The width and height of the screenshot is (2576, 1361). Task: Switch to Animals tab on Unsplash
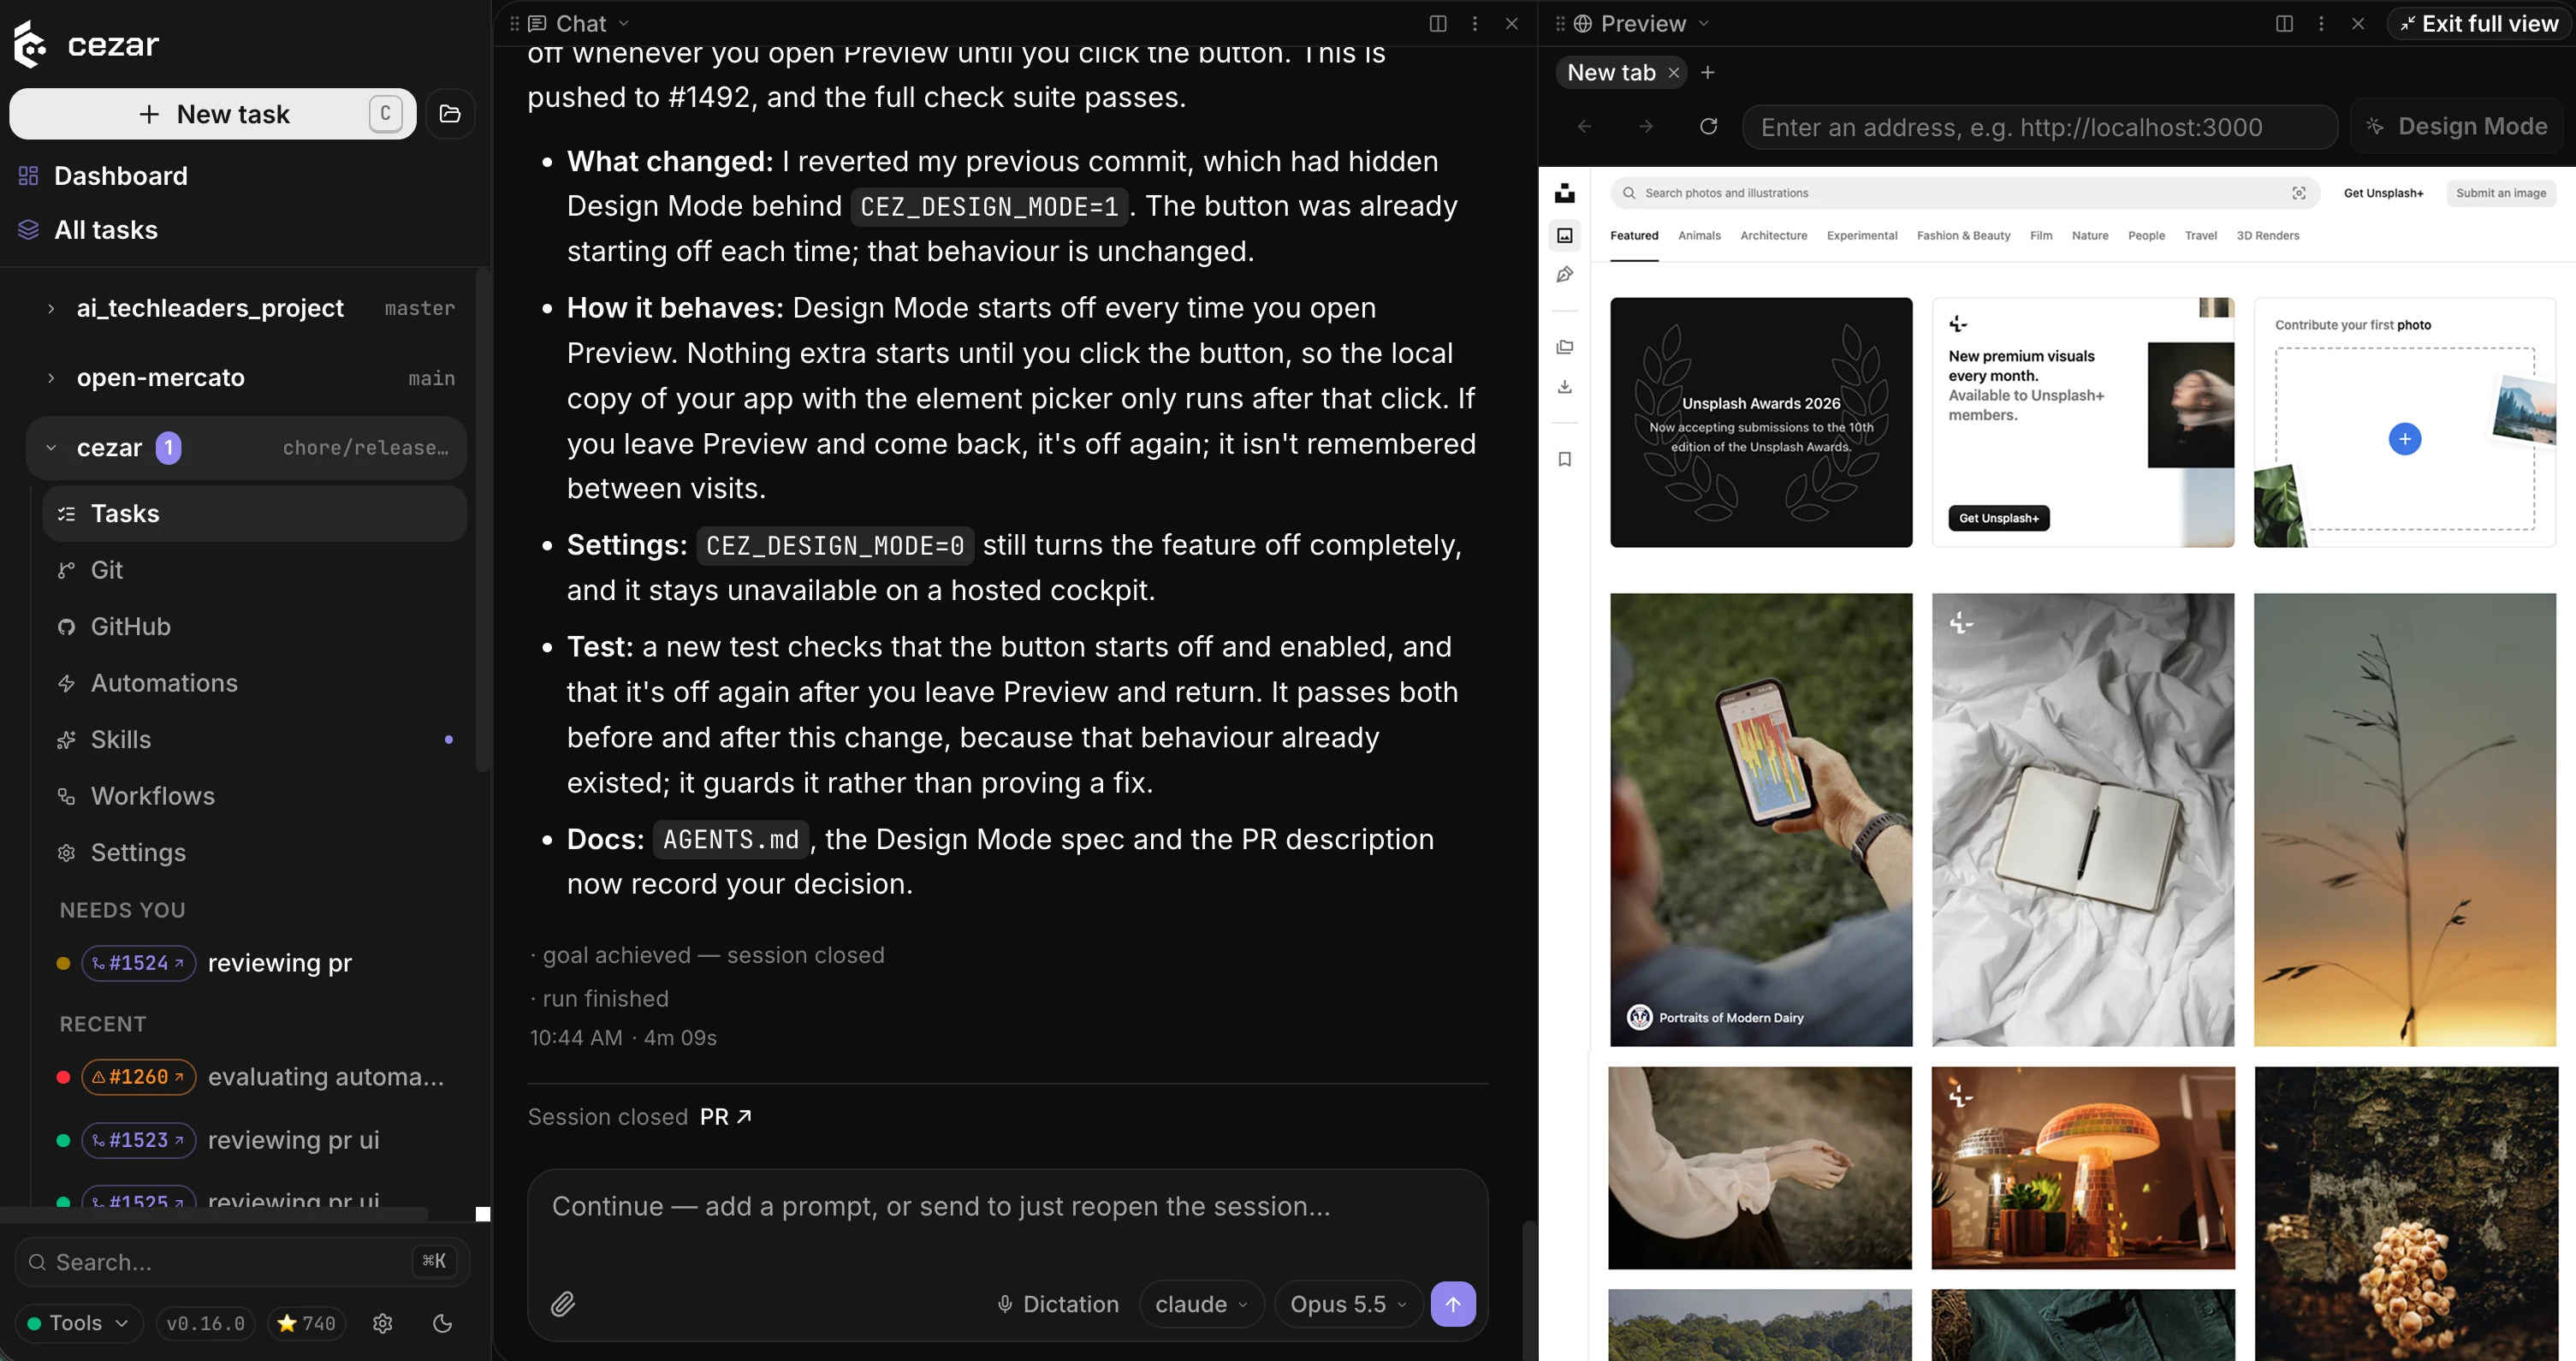(x=1699, y=236)
